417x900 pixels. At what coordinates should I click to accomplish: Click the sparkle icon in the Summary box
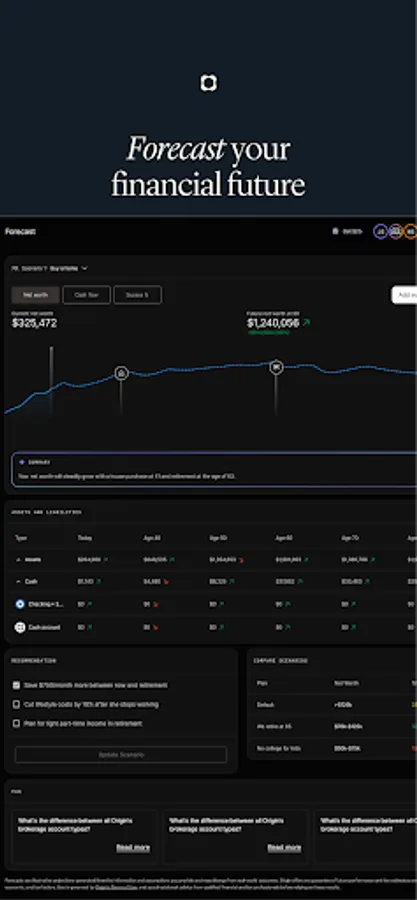pyautogui.click(x=22, y=462)
